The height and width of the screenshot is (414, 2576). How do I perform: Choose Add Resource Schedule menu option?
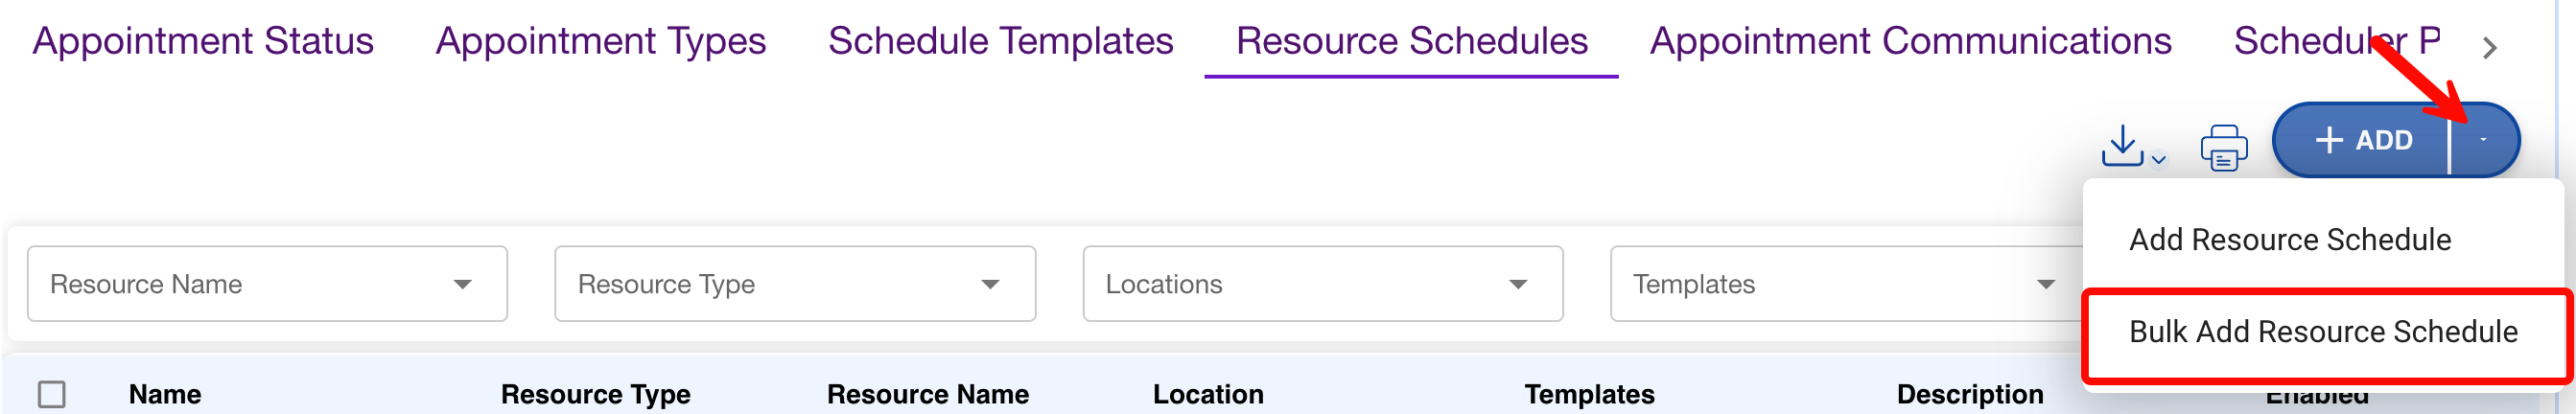pos(2289,240)
